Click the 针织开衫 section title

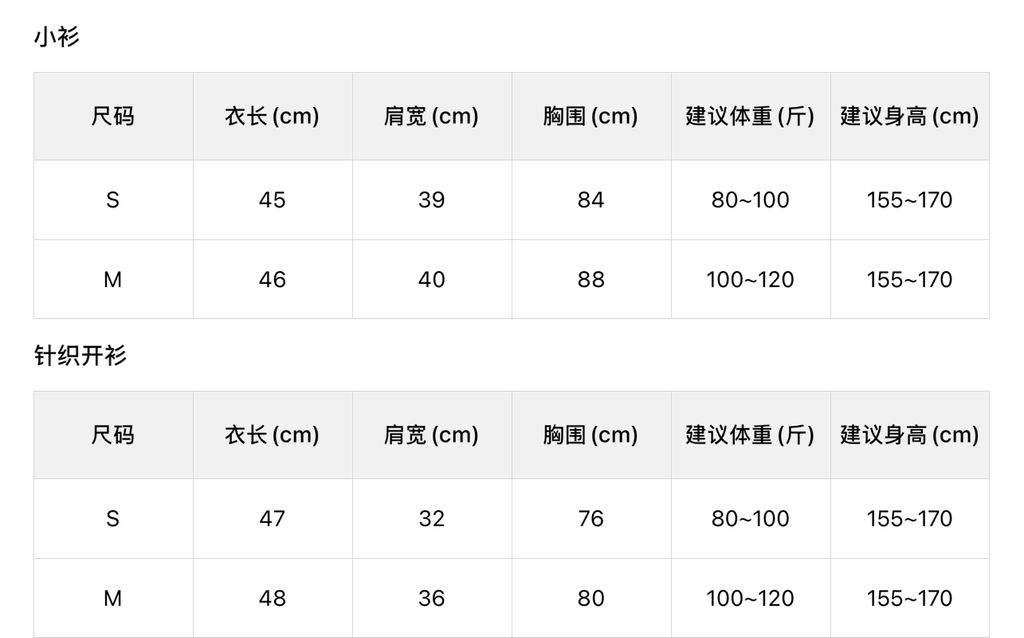(x=80, y=356)
